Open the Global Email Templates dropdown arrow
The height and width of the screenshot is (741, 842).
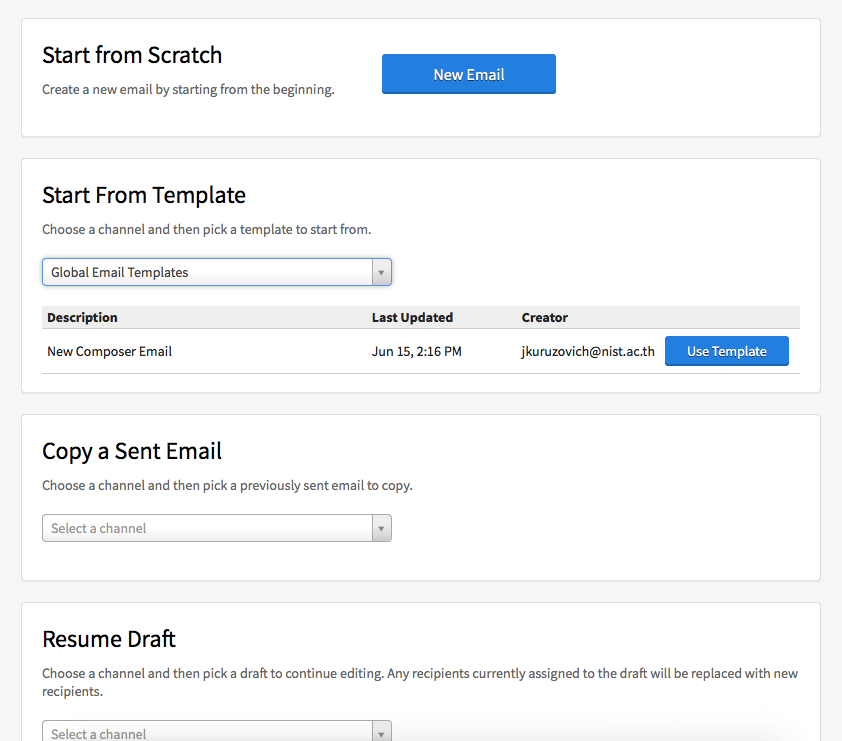click(381, 272)
